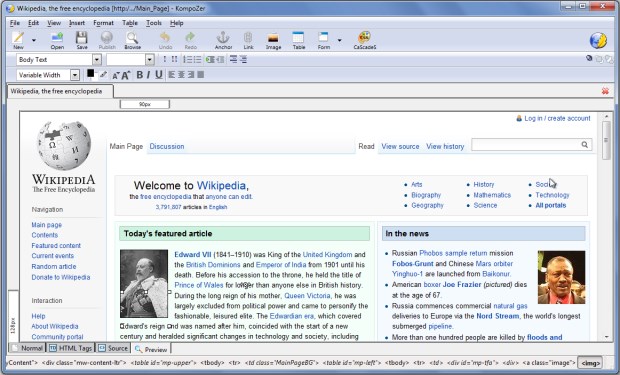Click the Redo arrow icon
The image size is (620, 375).
(191, 40)
